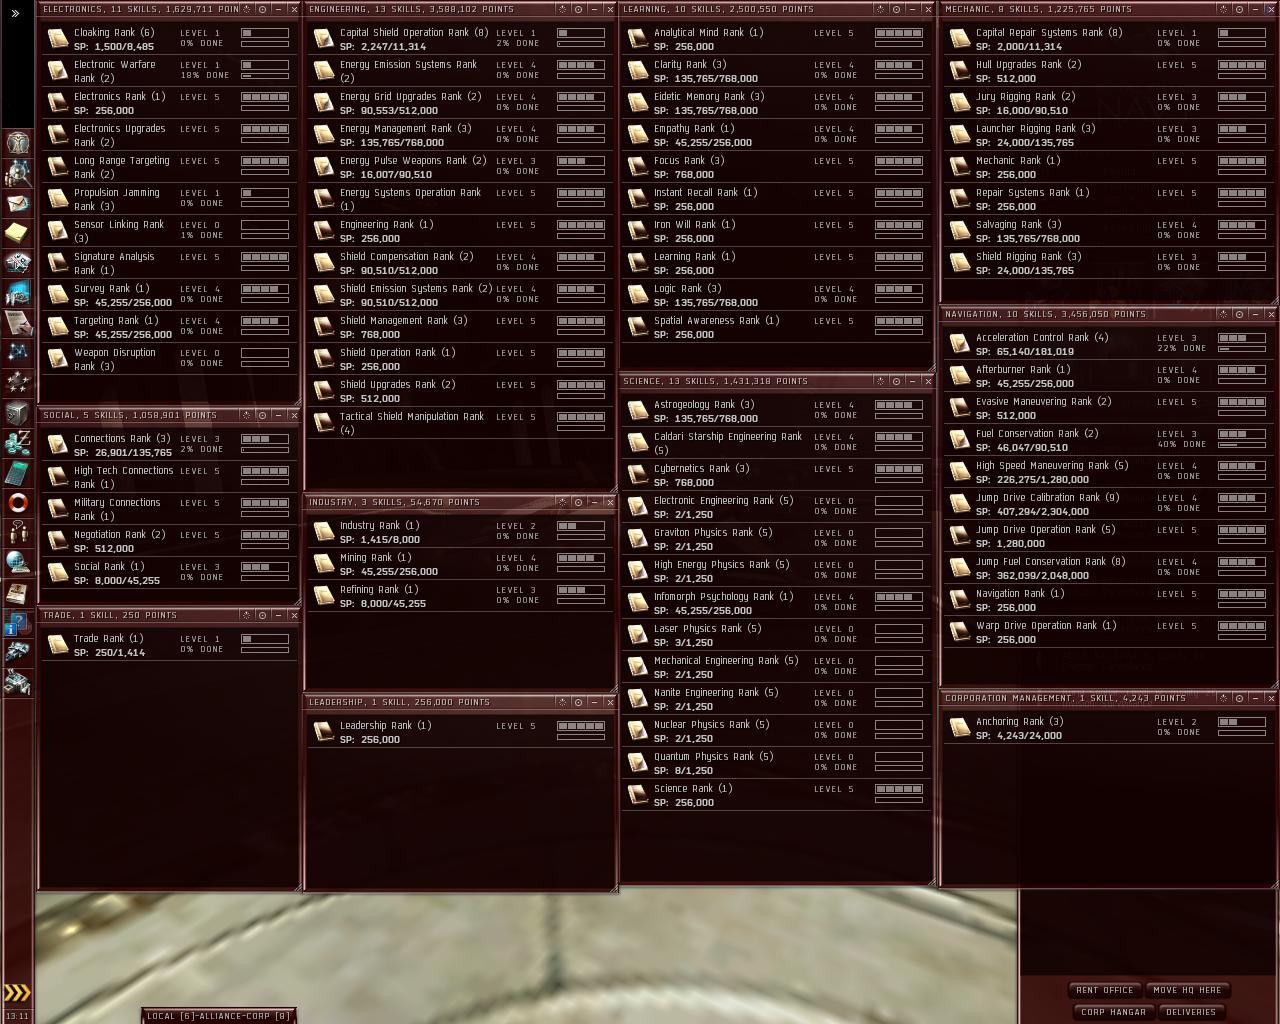
Task: Click the Acceleration Control skill book icon
Action: pyautogui.click(x=959, y=344)
